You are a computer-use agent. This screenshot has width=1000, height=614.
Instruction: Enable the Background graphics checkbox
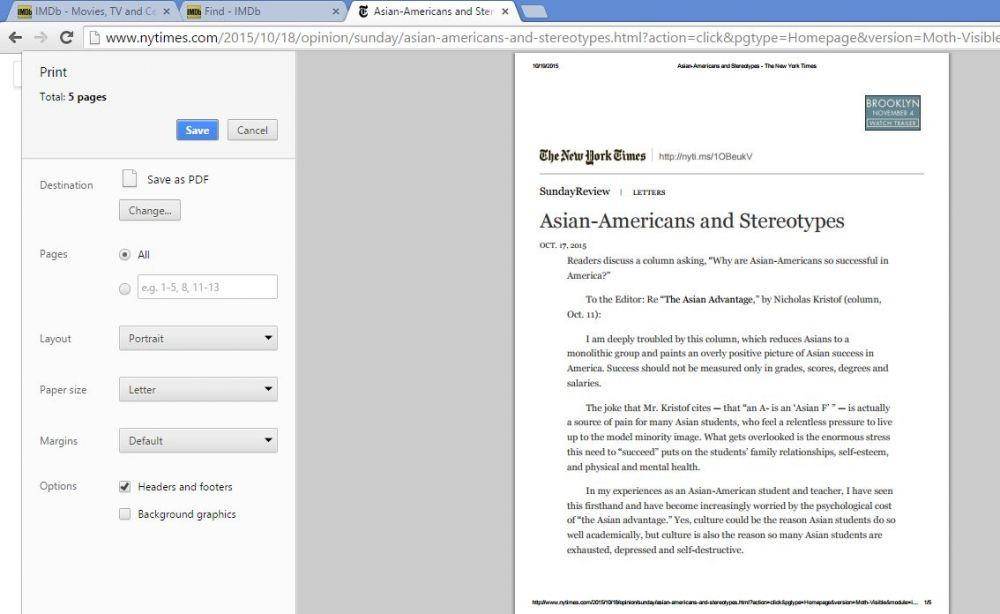point(125,514)
